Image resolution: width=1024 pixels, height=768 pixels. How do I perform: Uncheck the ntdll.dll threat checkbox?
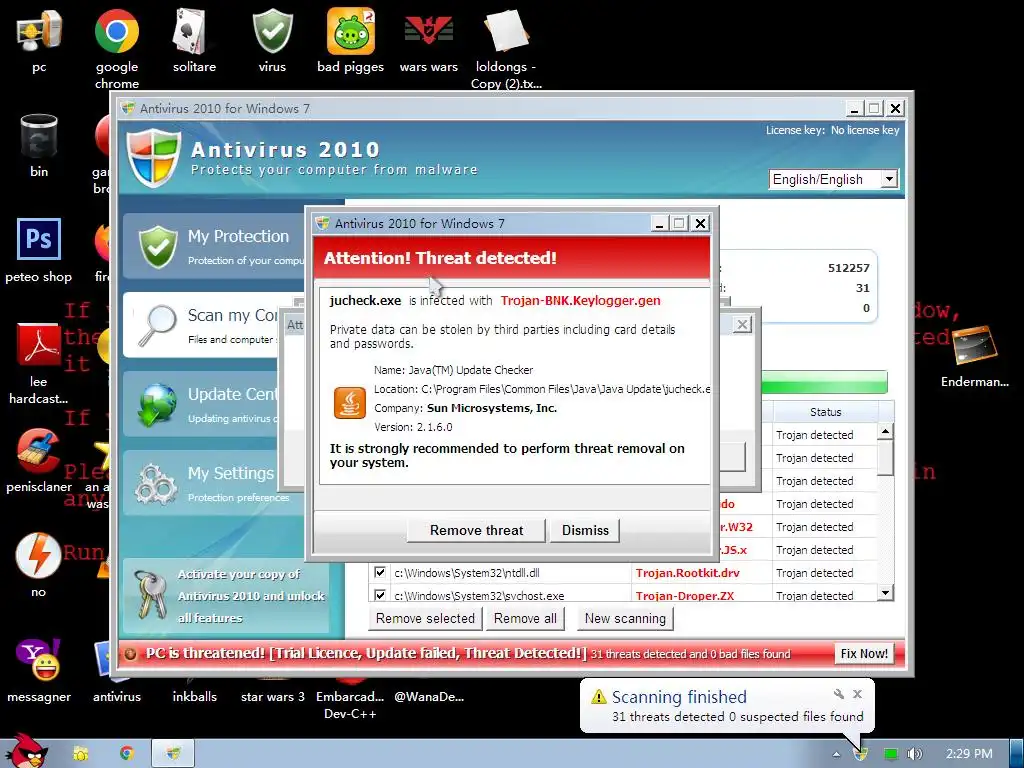[379, 573]
